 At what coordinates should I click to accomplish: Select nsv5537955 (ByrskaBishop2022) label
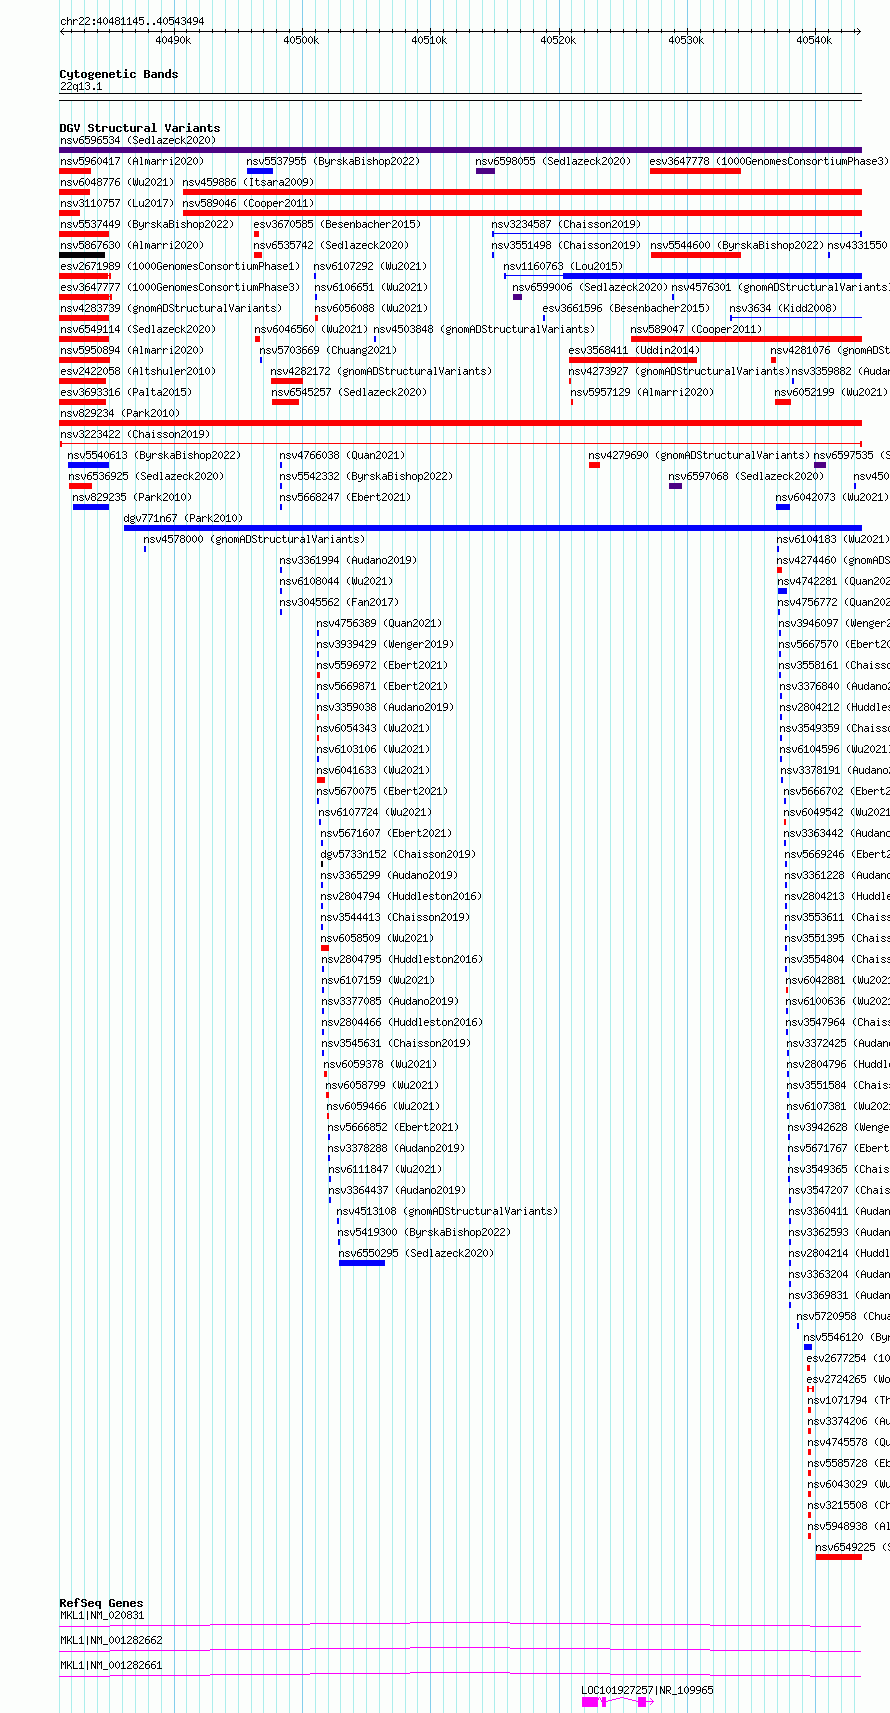click(x=333, y=161)
